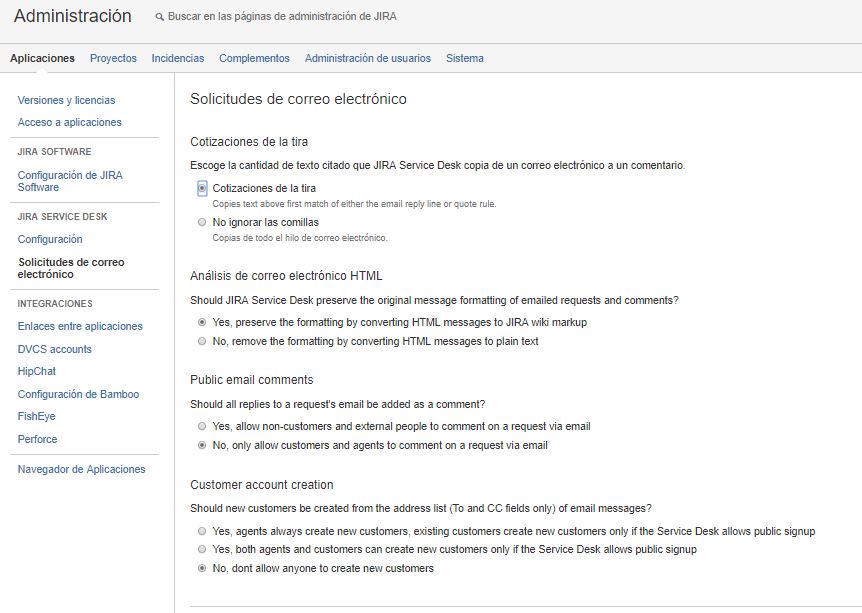862x613 pixels.
Task: Click the Public email comments heading
Action: 252,380
